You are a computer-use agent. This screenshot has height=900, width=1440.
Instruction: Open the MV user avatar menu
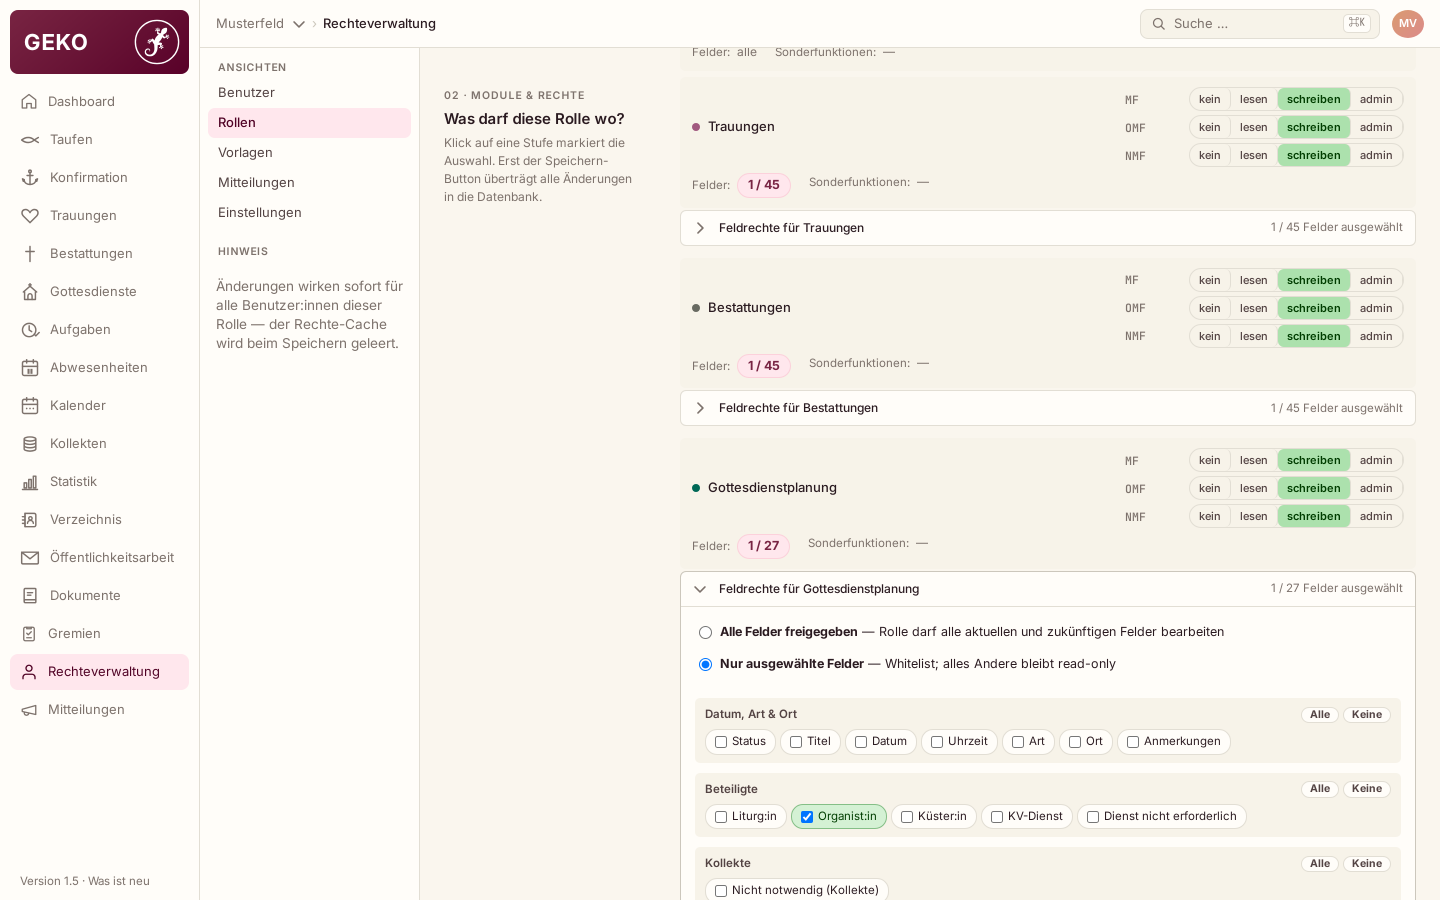click(x=1408, y=24)
